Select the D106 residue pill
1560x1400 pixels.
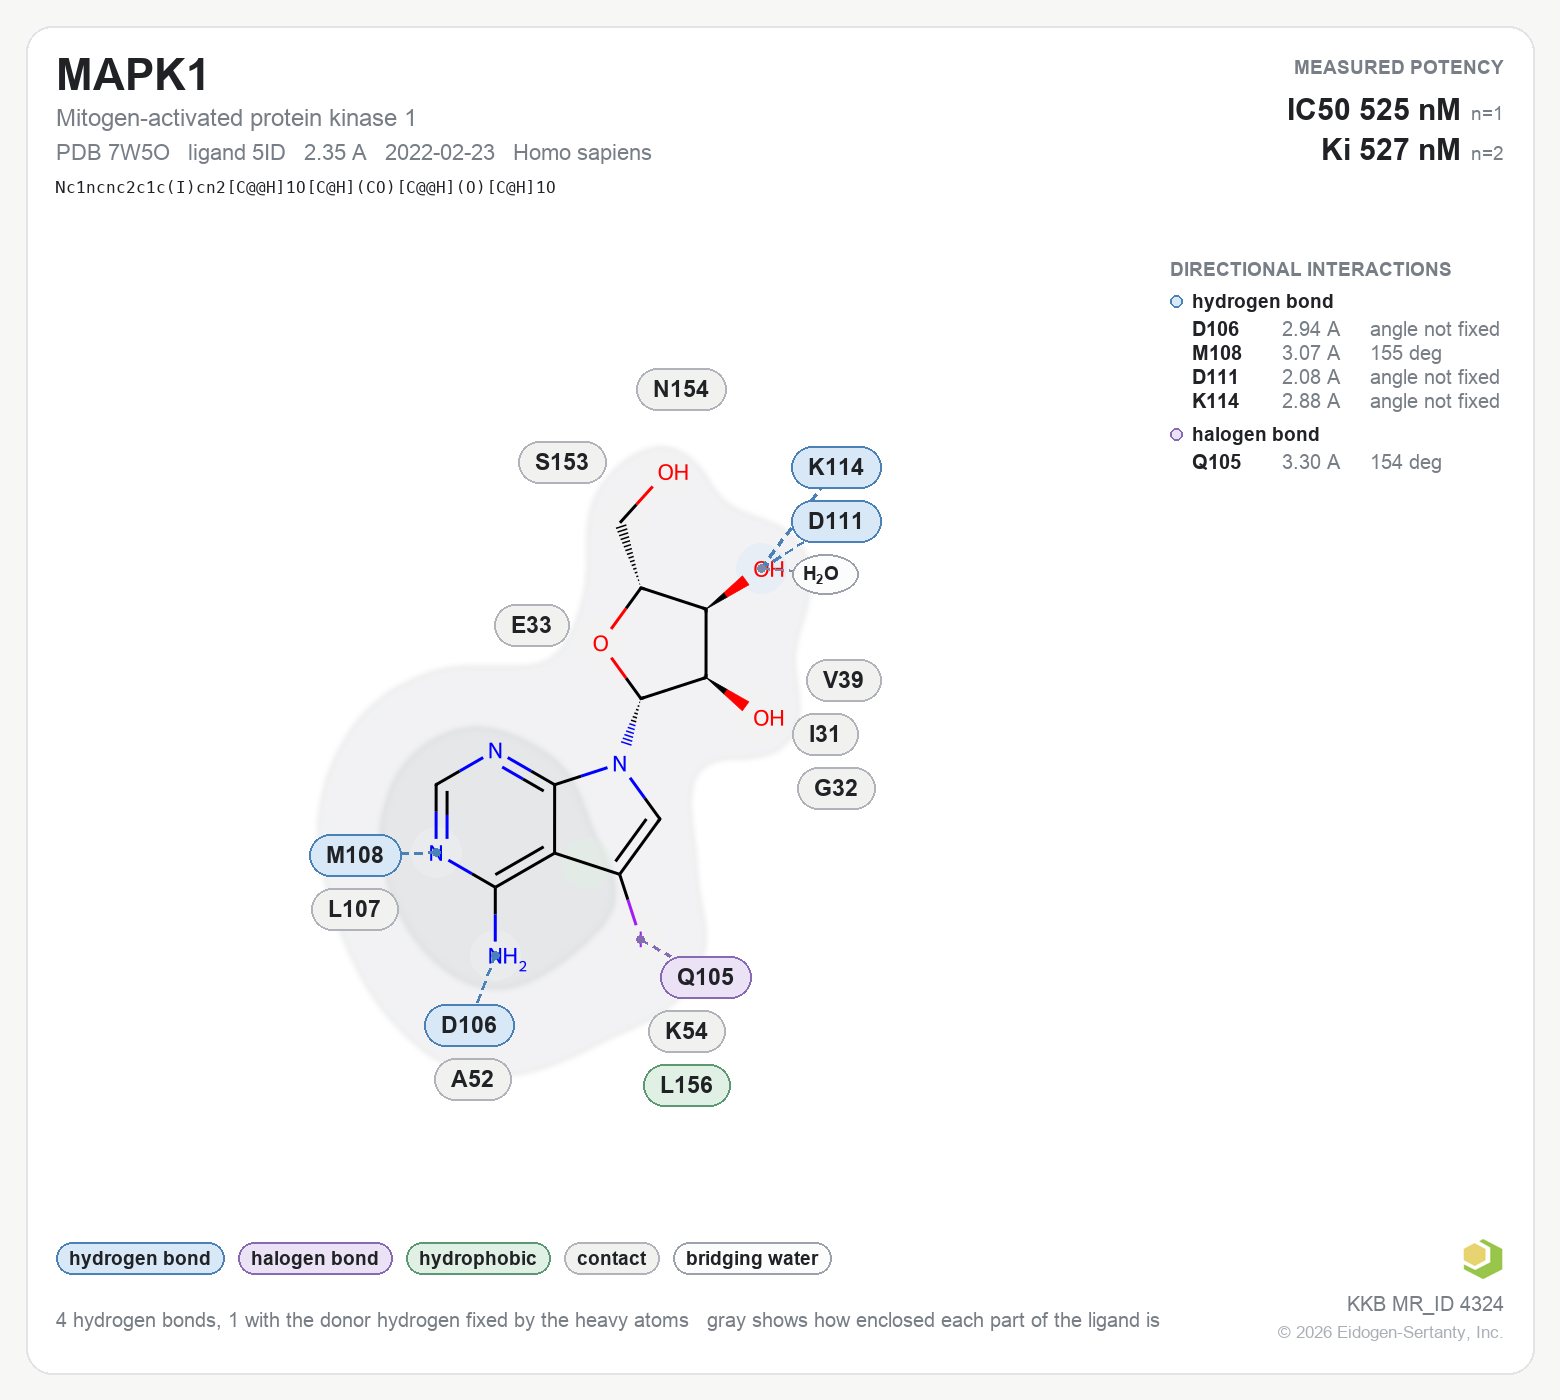click(x=469, y=1025)
